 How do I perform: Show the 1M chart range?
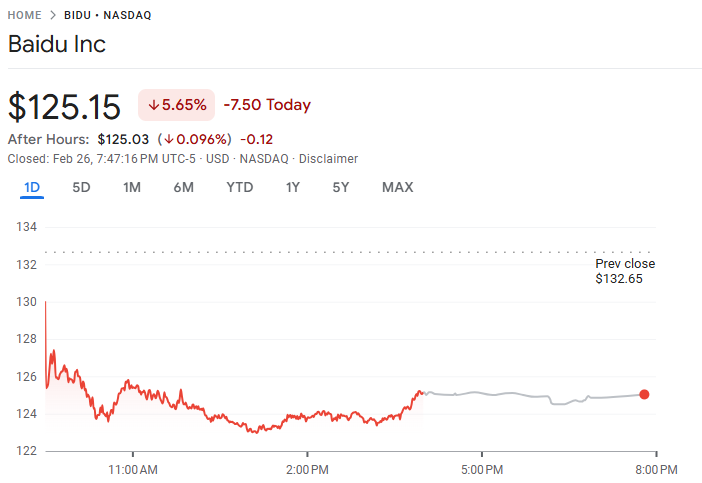coord(132,188)
